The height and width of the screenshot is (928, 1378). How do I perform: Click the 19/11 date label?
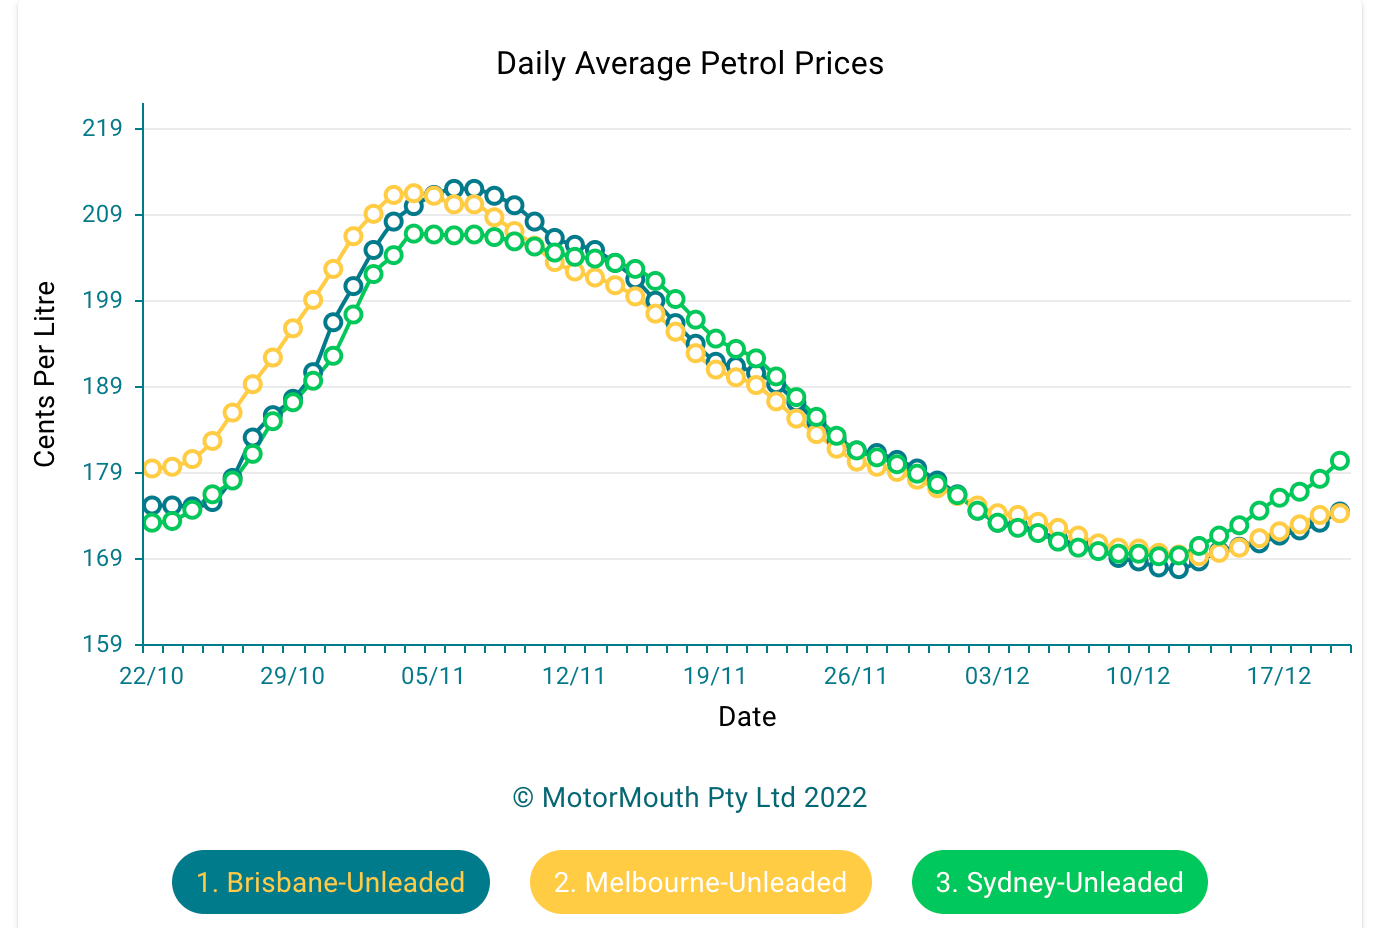(715, 676)
